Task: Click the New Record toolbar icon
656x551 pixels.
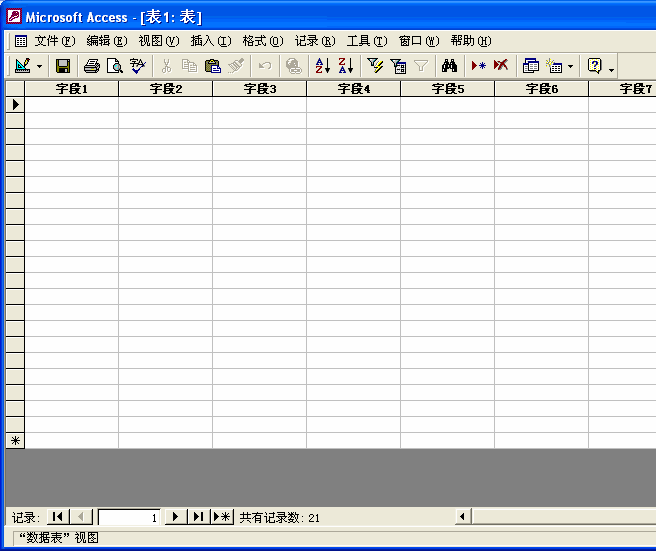Action: (x=478, y=66)
